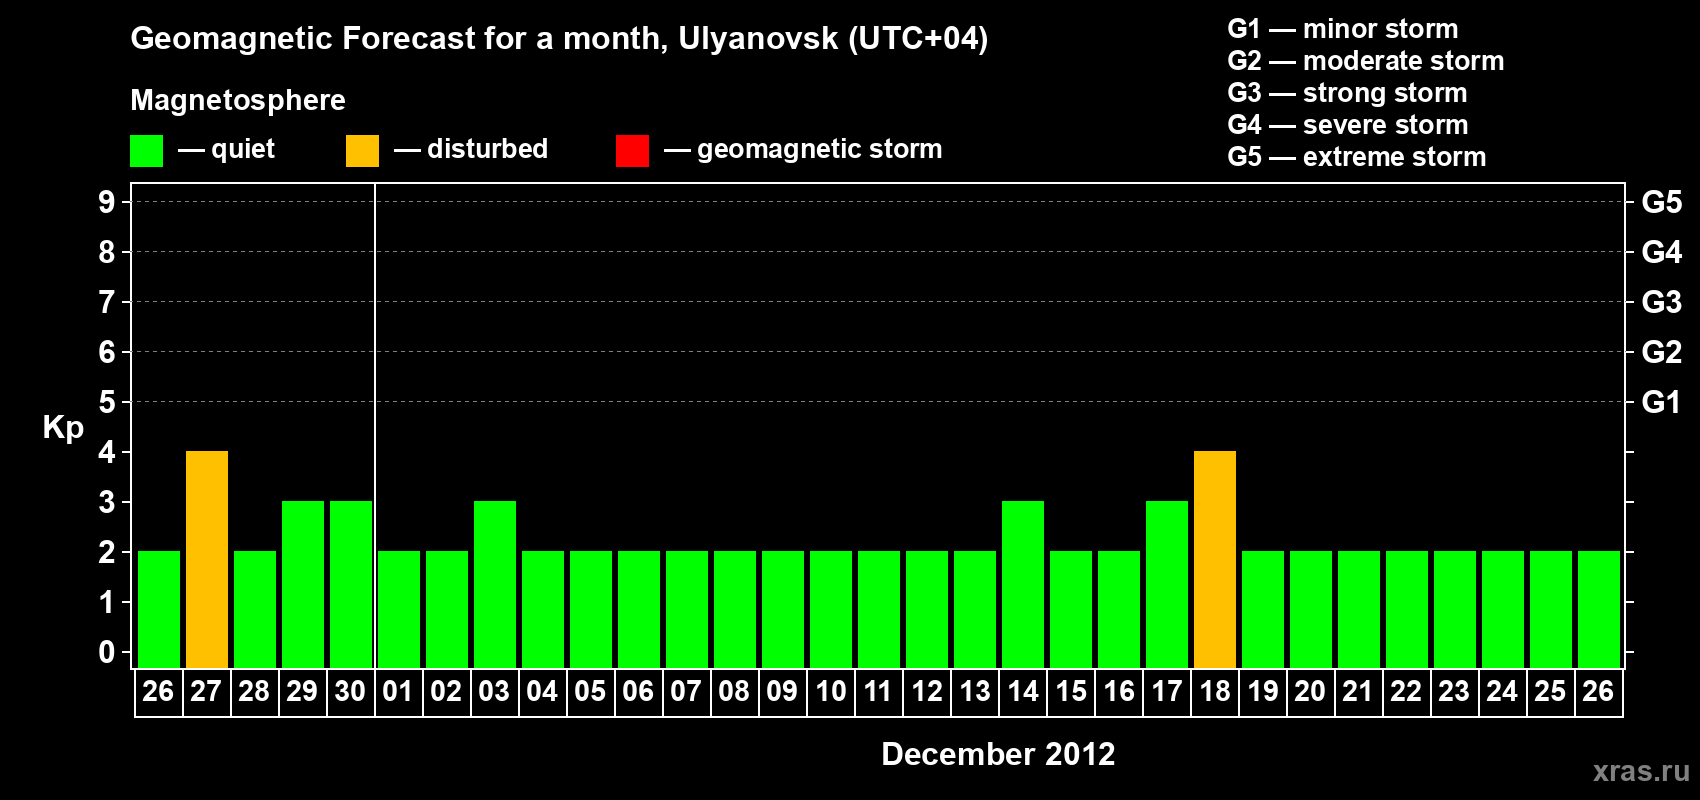The height and width of the screenshot is (800, 1700).
Task: Click the 'G5 — extreme storm' legend line
Action: pyautogui.click(x=1356, y=157)
